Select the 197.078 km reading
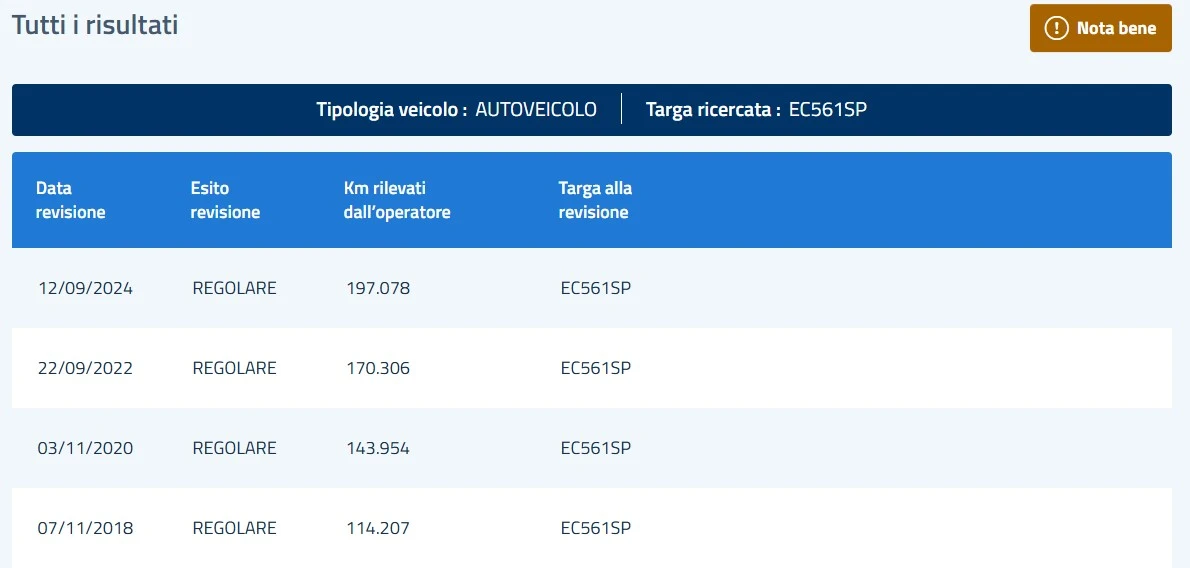1190x568 pixels. coord(378,288)
